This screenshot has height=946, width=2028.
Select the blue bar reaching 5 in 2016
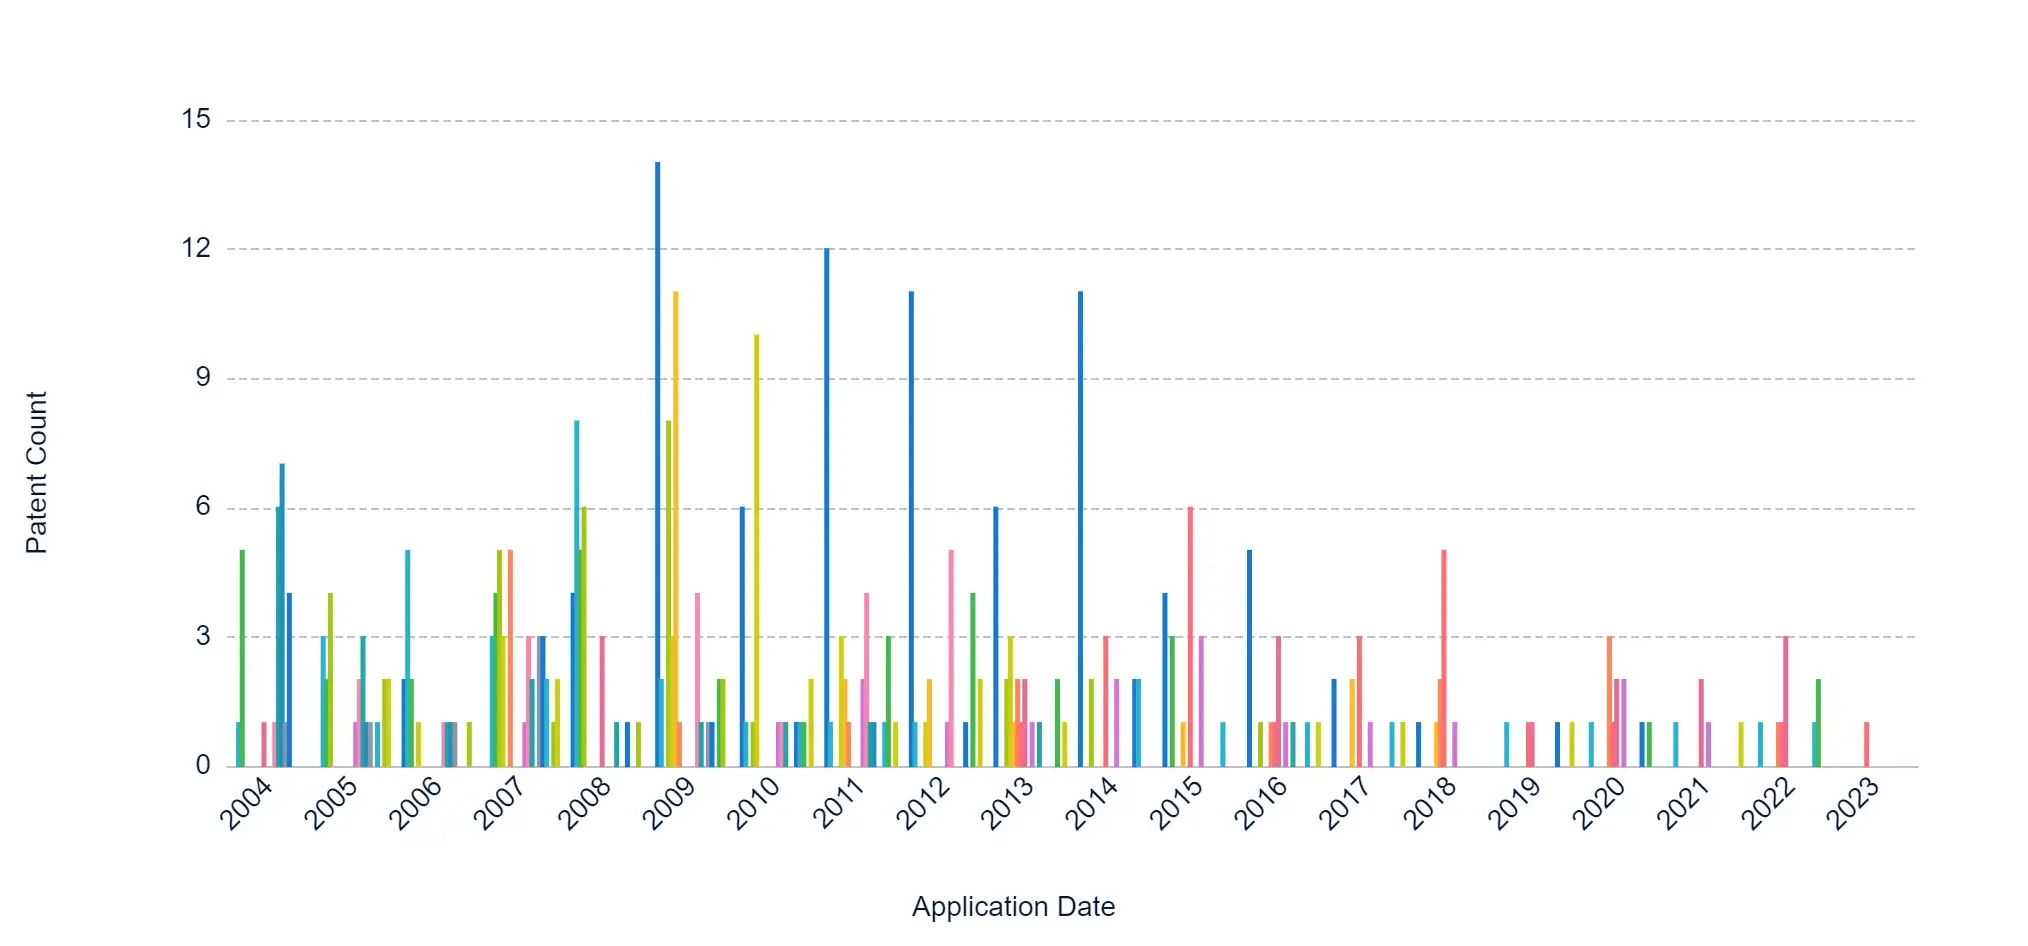coord(1250,659)
